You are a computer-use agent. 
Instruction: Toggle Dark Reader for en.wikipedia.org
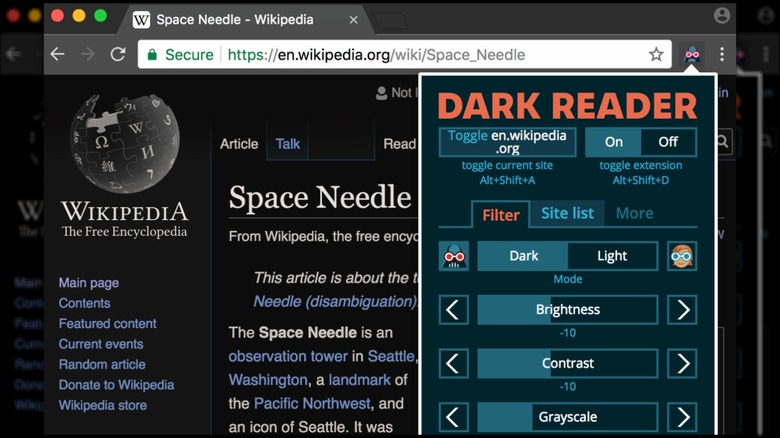pos(507,142)
